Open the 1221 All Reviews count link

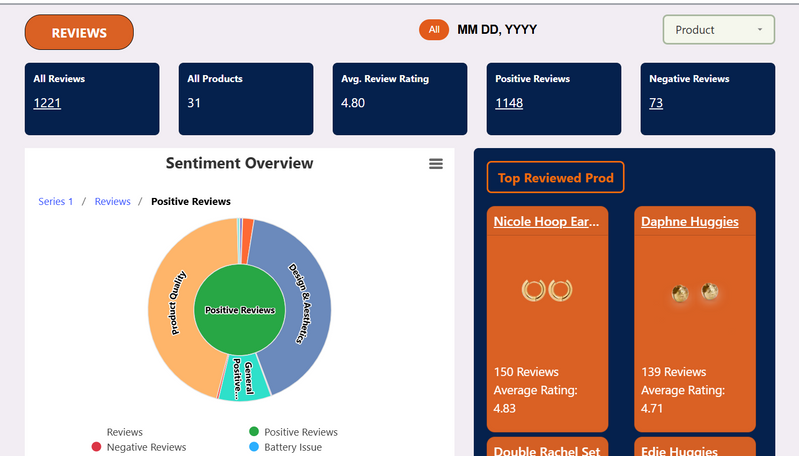click(47, 103)
